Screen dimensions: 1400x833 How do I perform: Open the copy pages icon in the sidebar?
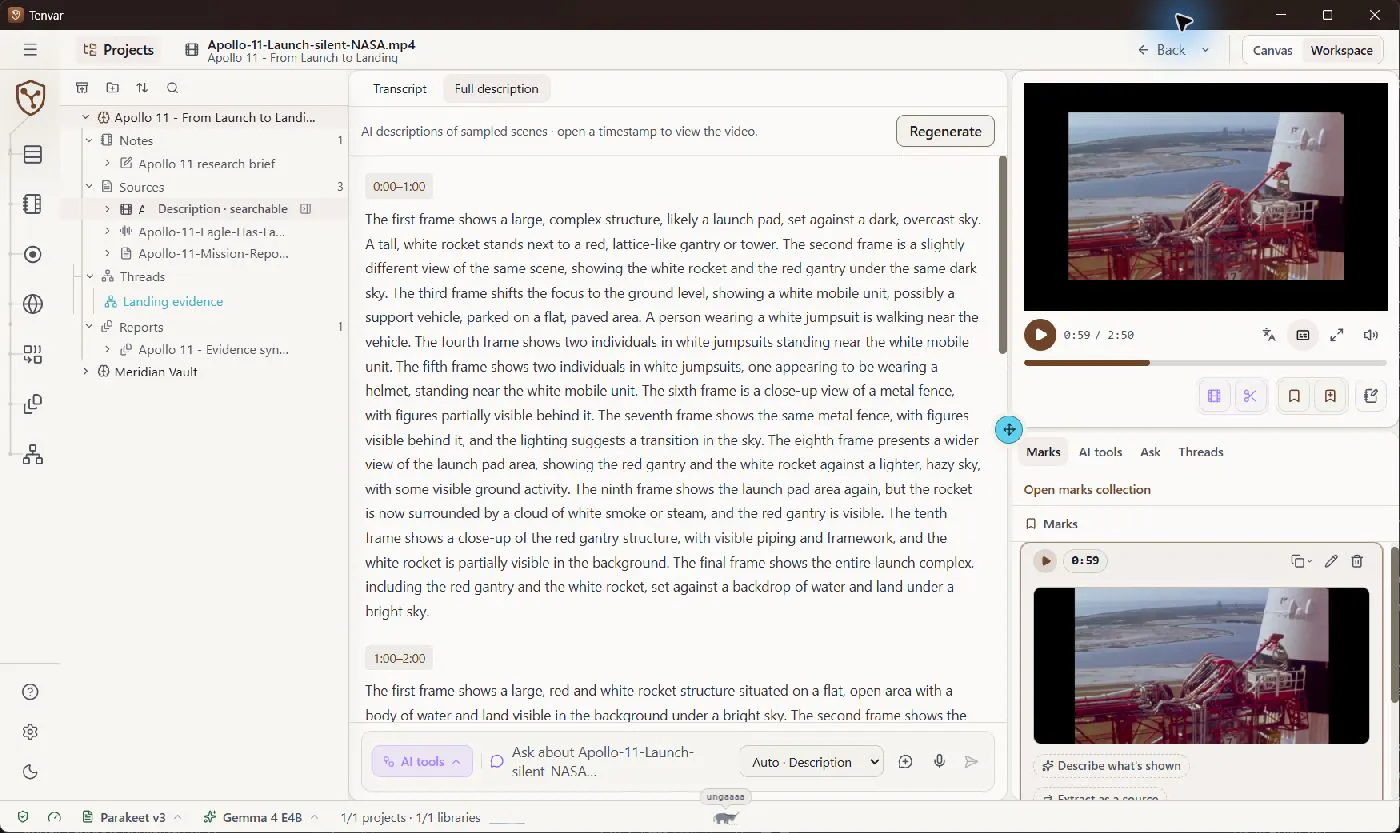32,404
